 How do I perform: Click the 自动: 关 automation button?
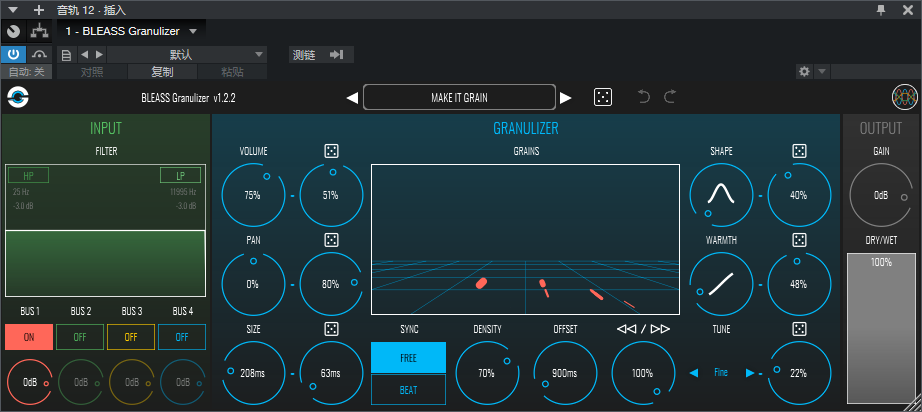coord(26,72)
